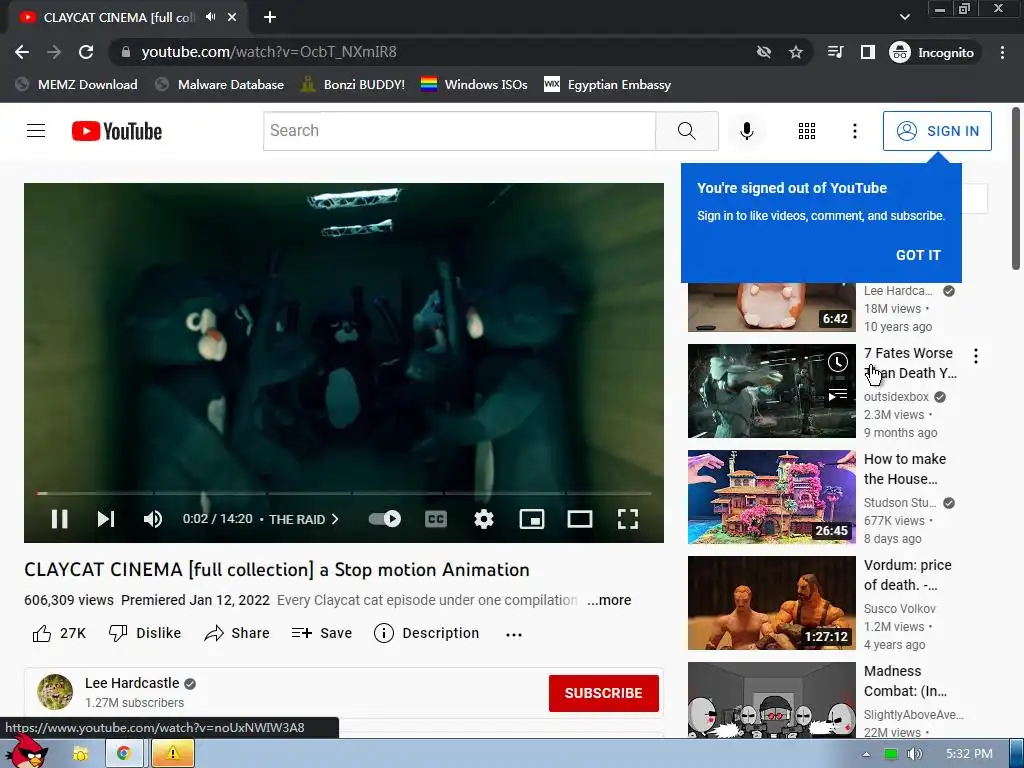Bookmark this page with the star

click(x=795, y=52)
